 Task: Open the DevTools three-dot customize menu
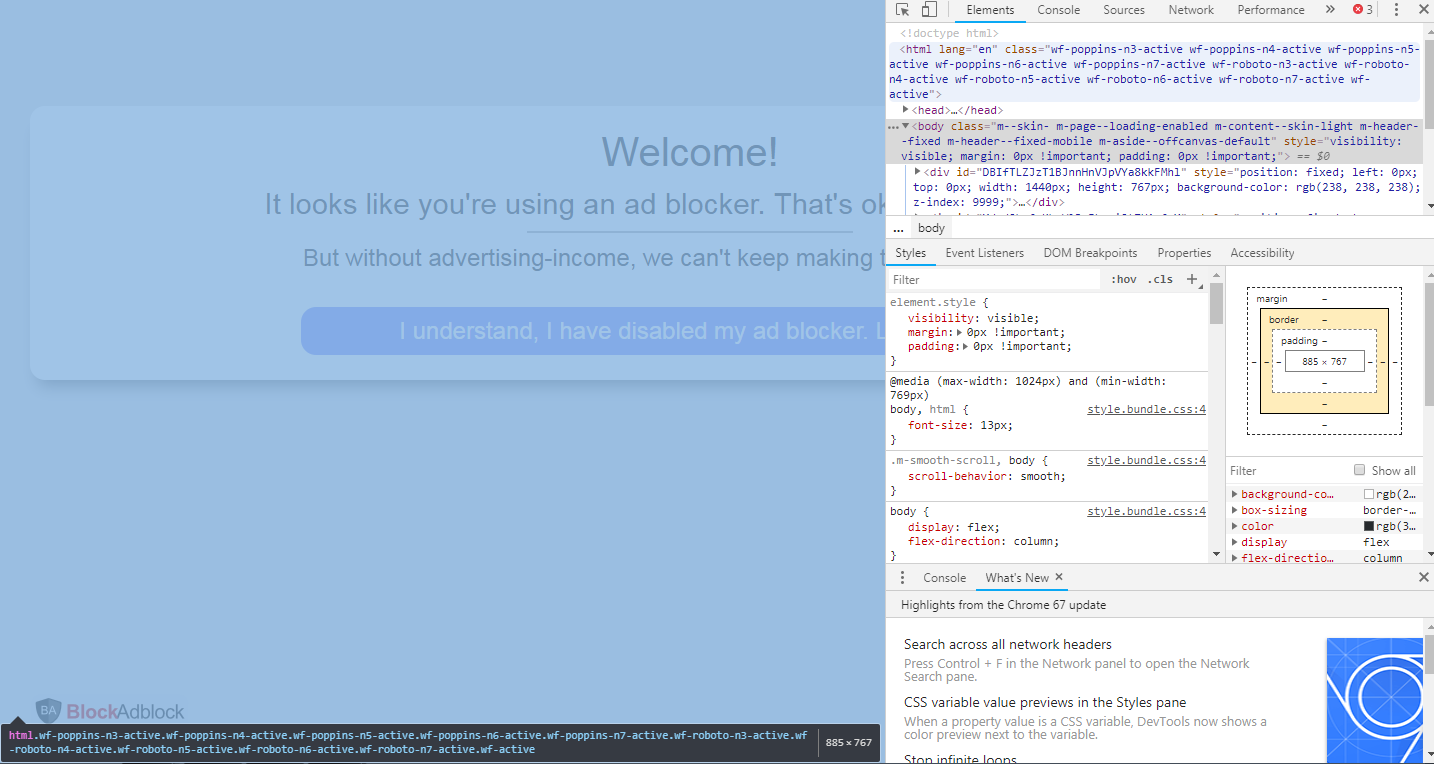pyautogui.click(x=1396, y=10)
